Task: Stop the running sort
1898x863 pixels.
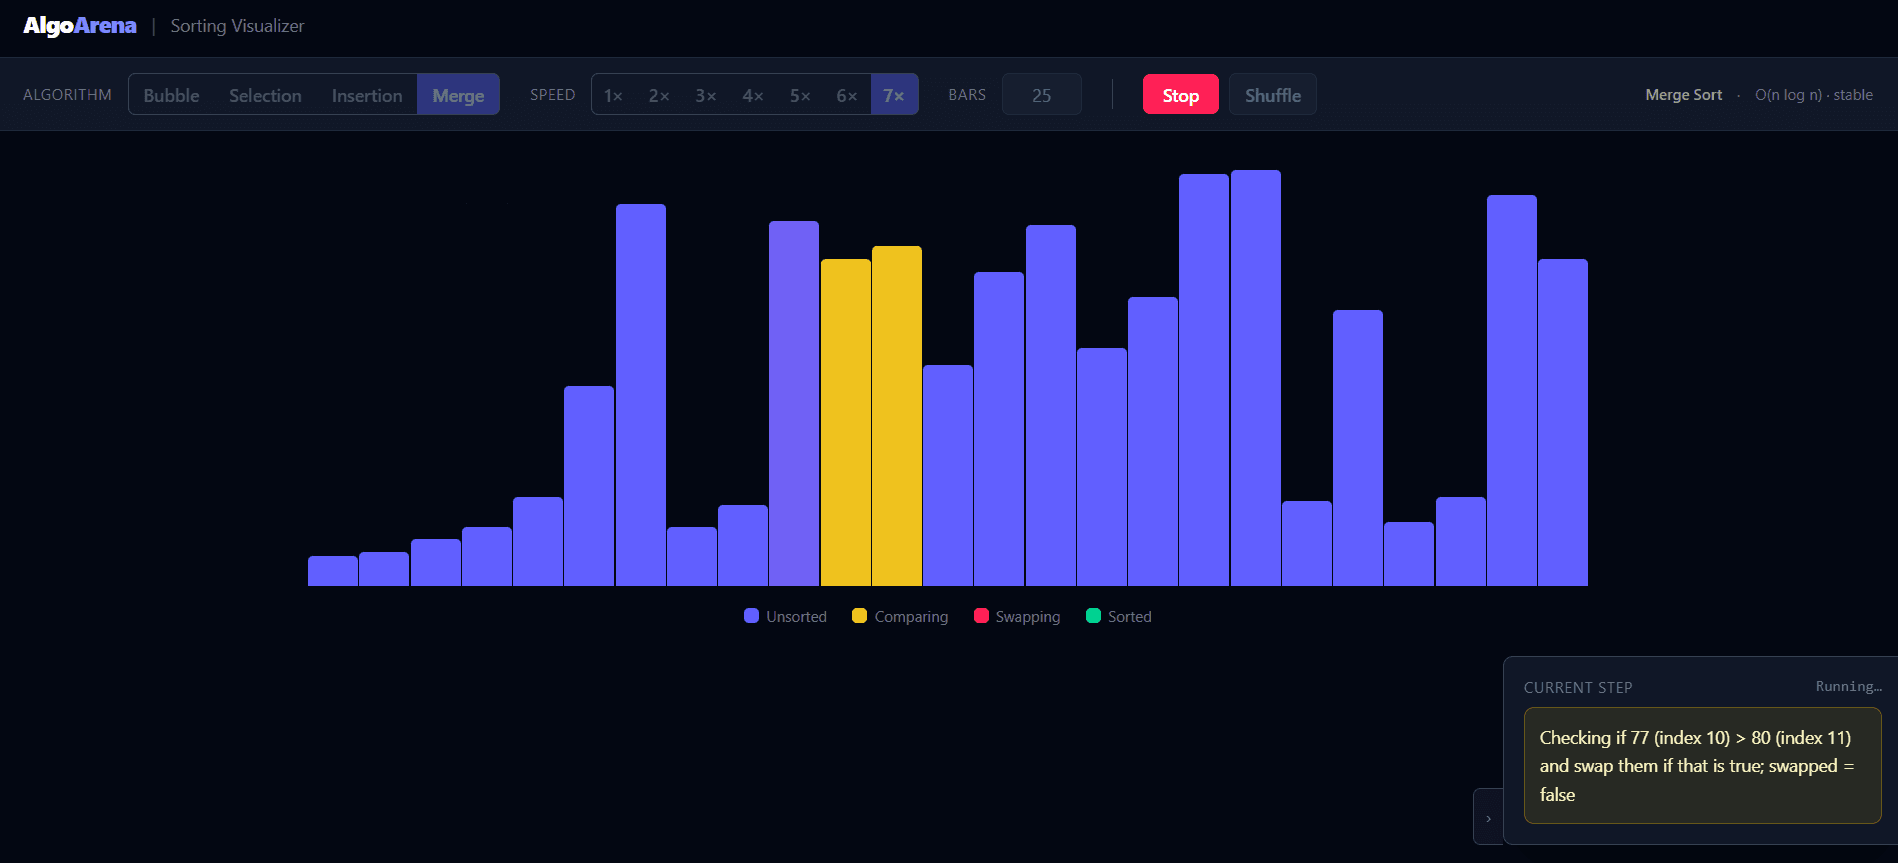Action: tap(1181, 95)
